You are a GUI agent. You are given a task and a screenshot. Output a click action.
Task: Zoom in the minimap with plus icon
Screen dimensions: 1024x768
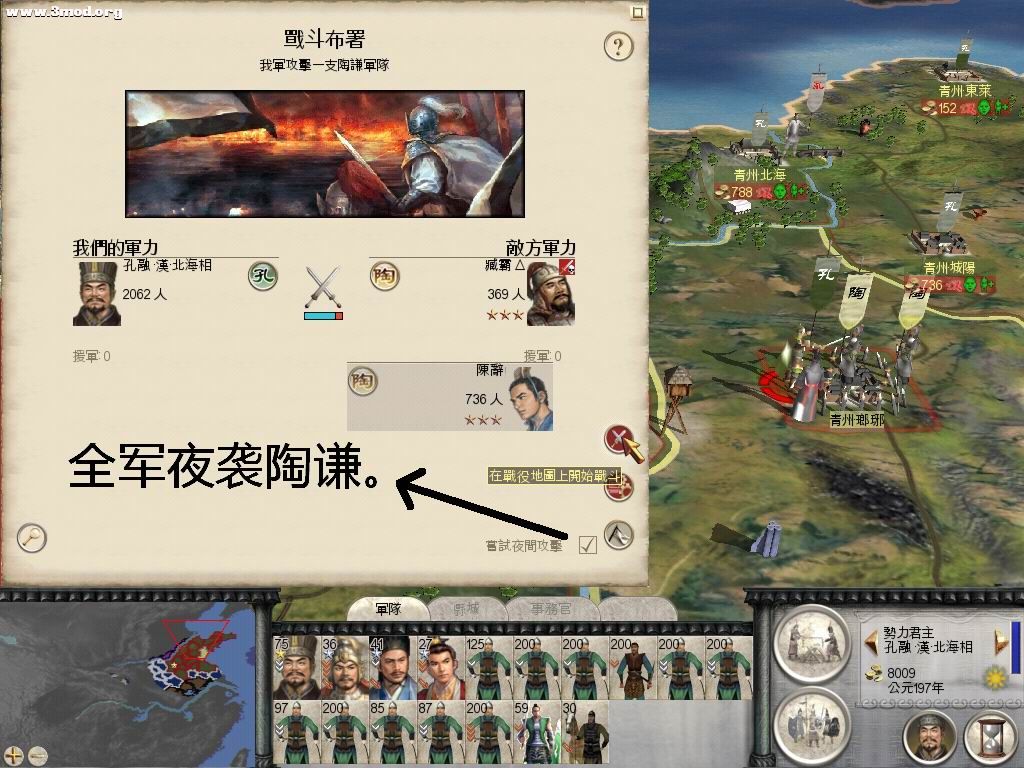(x=13, y=756)
